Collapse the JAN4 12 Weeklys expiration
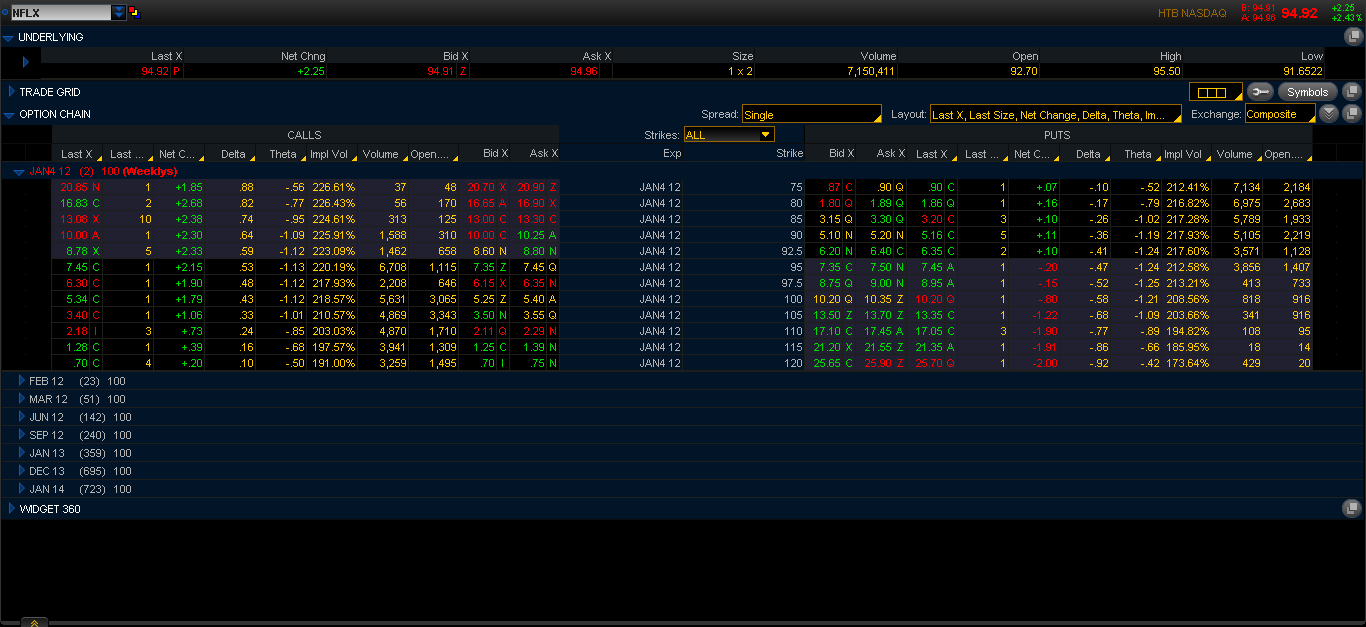This screenshot has height=627, width=1366. click(18, 171)
